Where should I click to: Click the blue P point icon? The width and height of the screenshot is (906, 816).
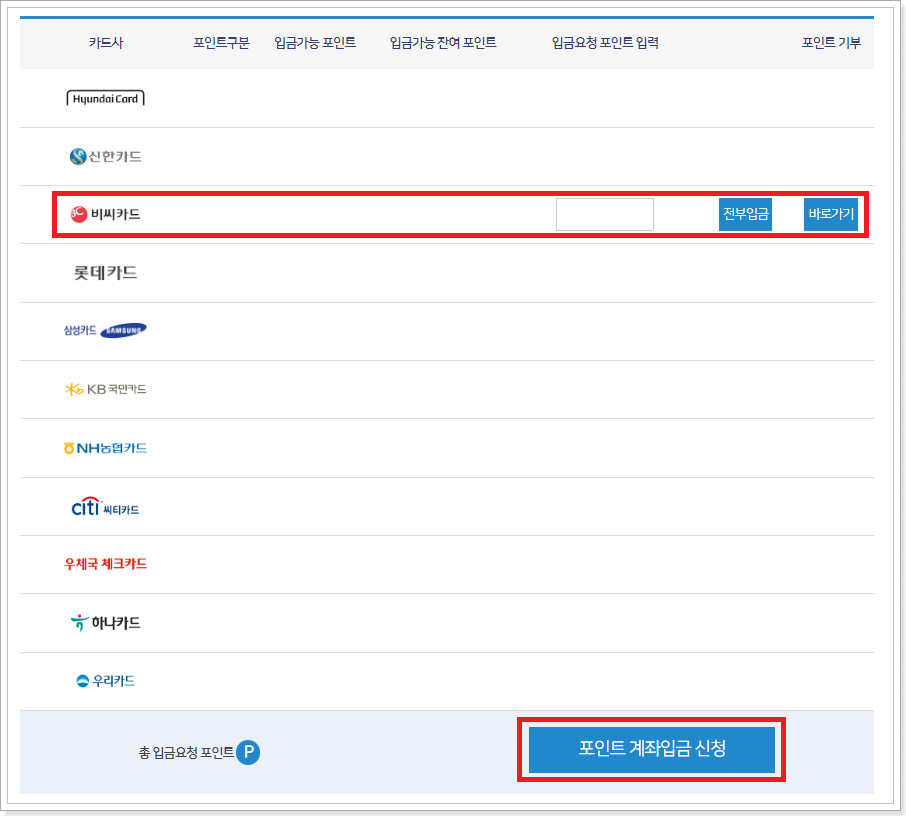248,752
